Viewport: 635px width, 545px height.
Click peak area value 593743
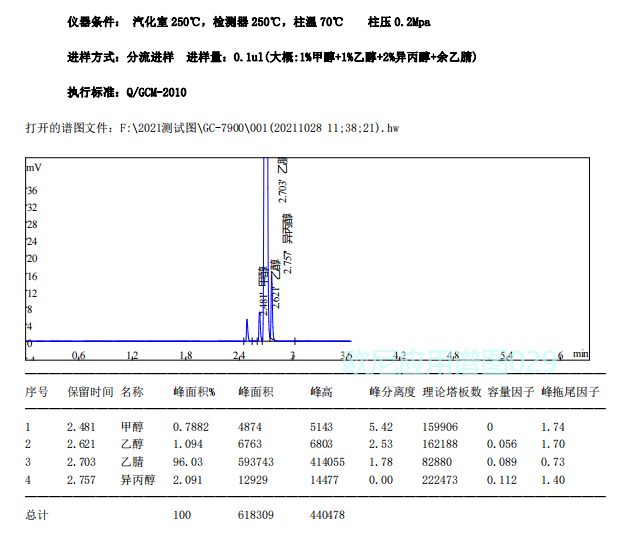click(256, 462)
